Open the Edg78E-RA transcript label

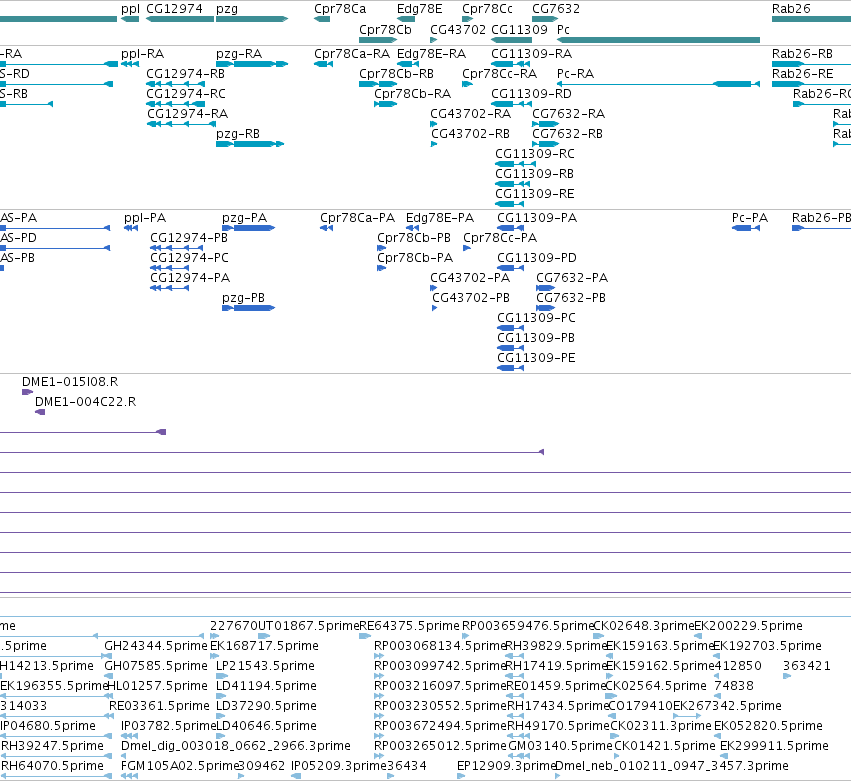(x=431, y=54)
